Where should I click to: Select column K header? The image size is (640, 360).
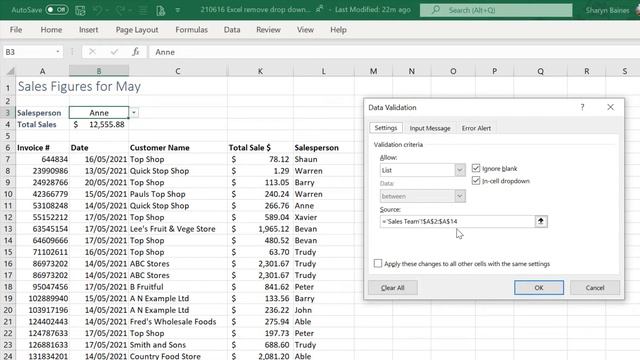(260, 71)
